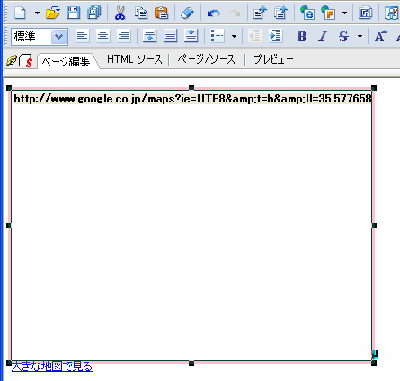The width and height of the screenshot is (400, 381).
Task: Click the right-middle resize handle of the frame
Action: [374, 226]
